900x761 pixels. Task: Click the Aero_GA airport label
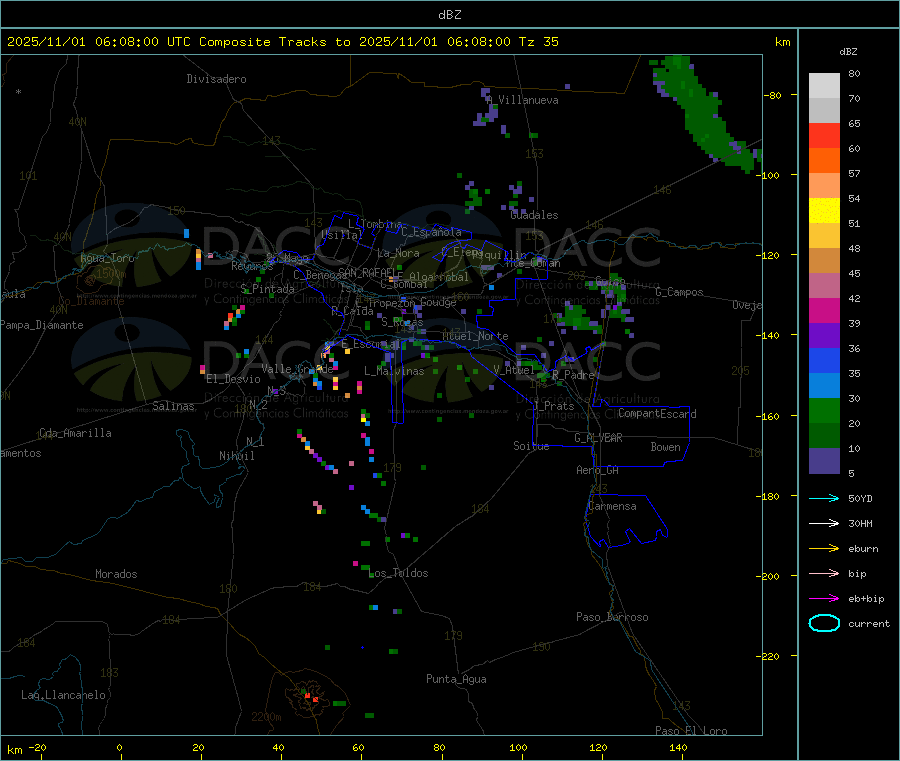coord(598,470)
